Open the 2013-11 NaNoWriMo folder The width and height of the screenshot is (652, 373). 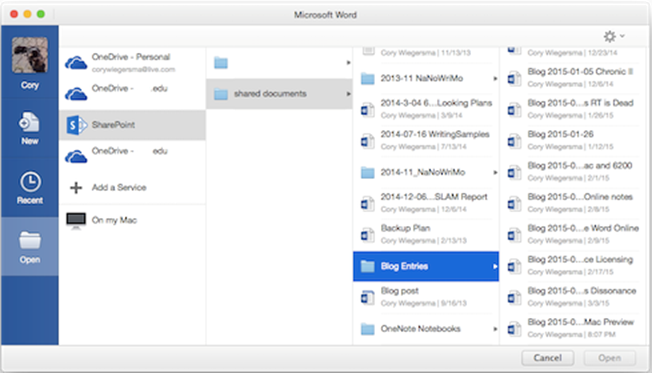coord(426,78)
